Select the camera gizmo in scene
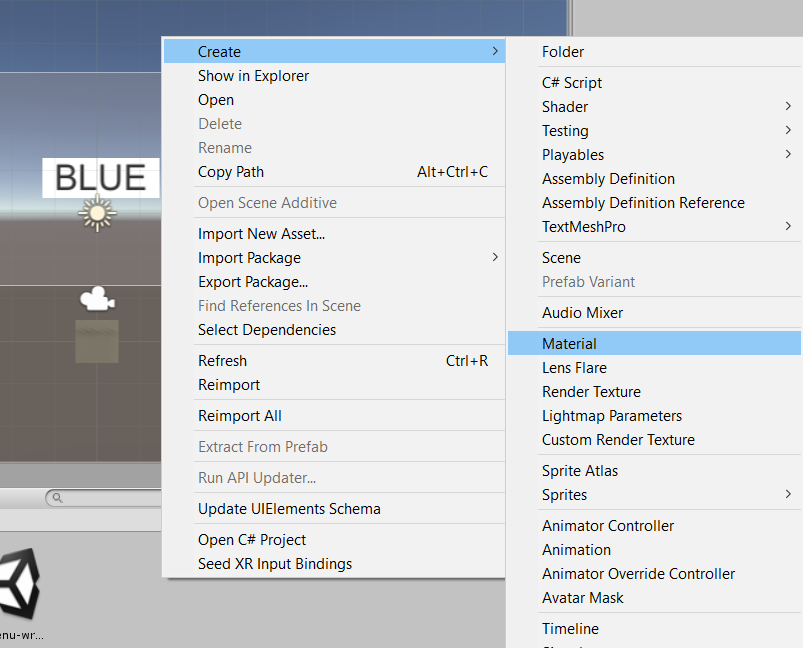This screenshot has height=648, width=803. pyautogui.click(x=97, y=298)
